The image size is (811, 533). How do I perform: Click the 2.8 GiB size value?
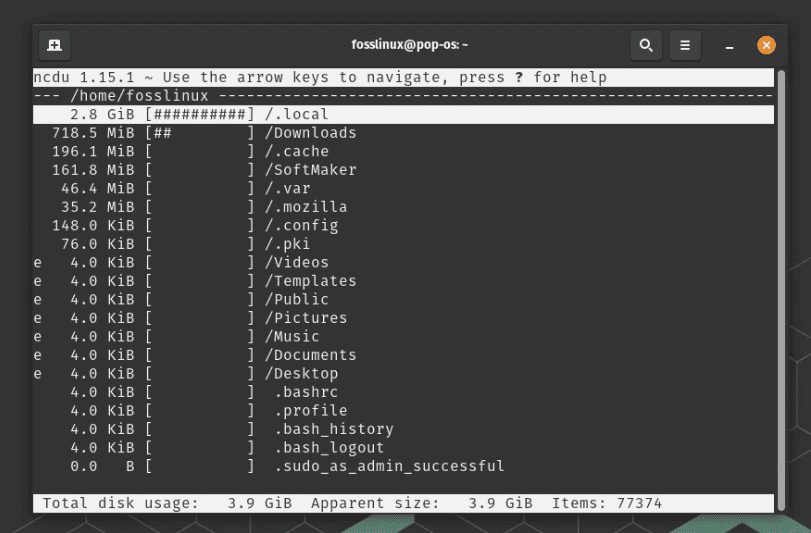pos(102,114)
